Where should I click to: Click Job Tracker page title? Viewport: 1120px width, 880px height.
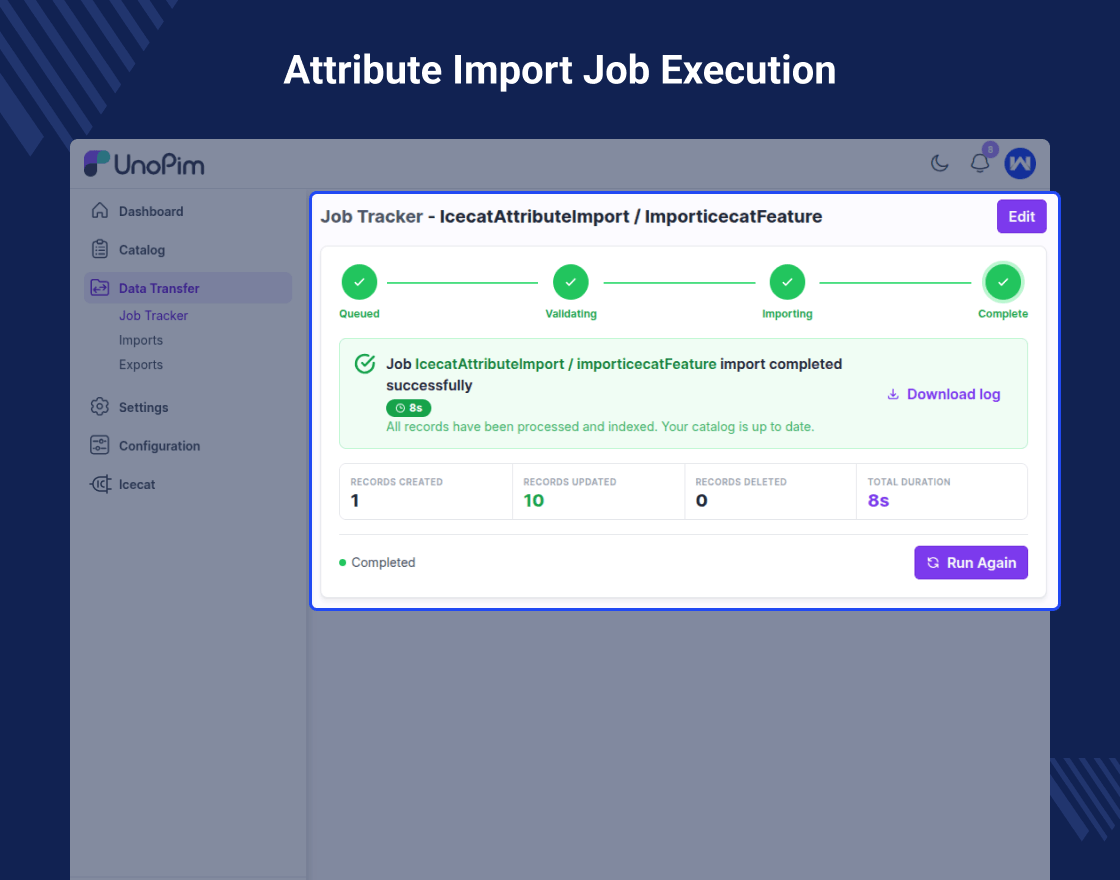point(571,216)
